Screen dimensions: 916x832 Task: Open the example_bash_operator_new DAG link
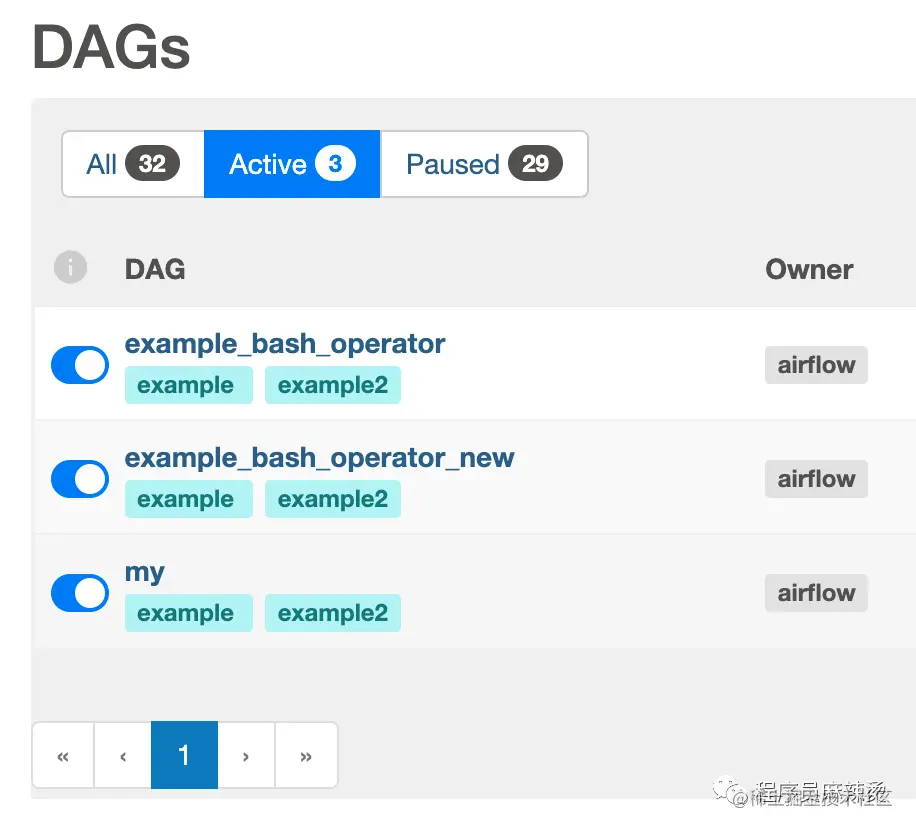click(x=320, y=458)
